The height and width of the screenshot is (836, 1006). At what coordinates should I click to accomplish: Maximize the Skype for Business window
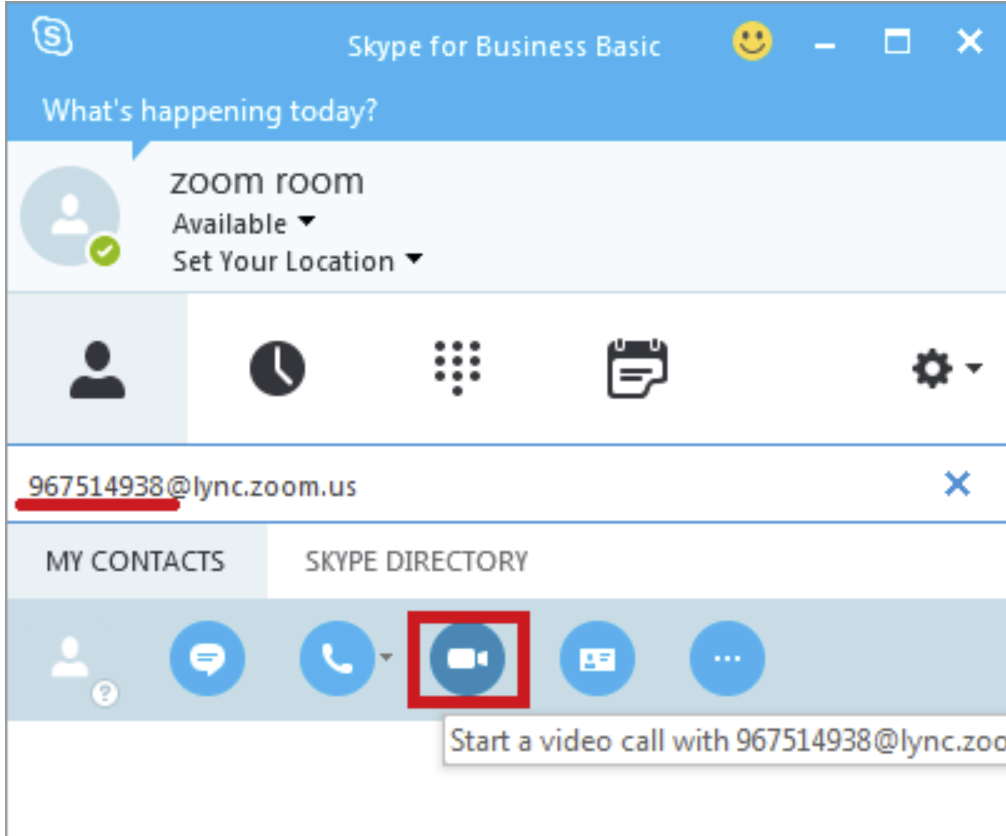pos(897,42)
